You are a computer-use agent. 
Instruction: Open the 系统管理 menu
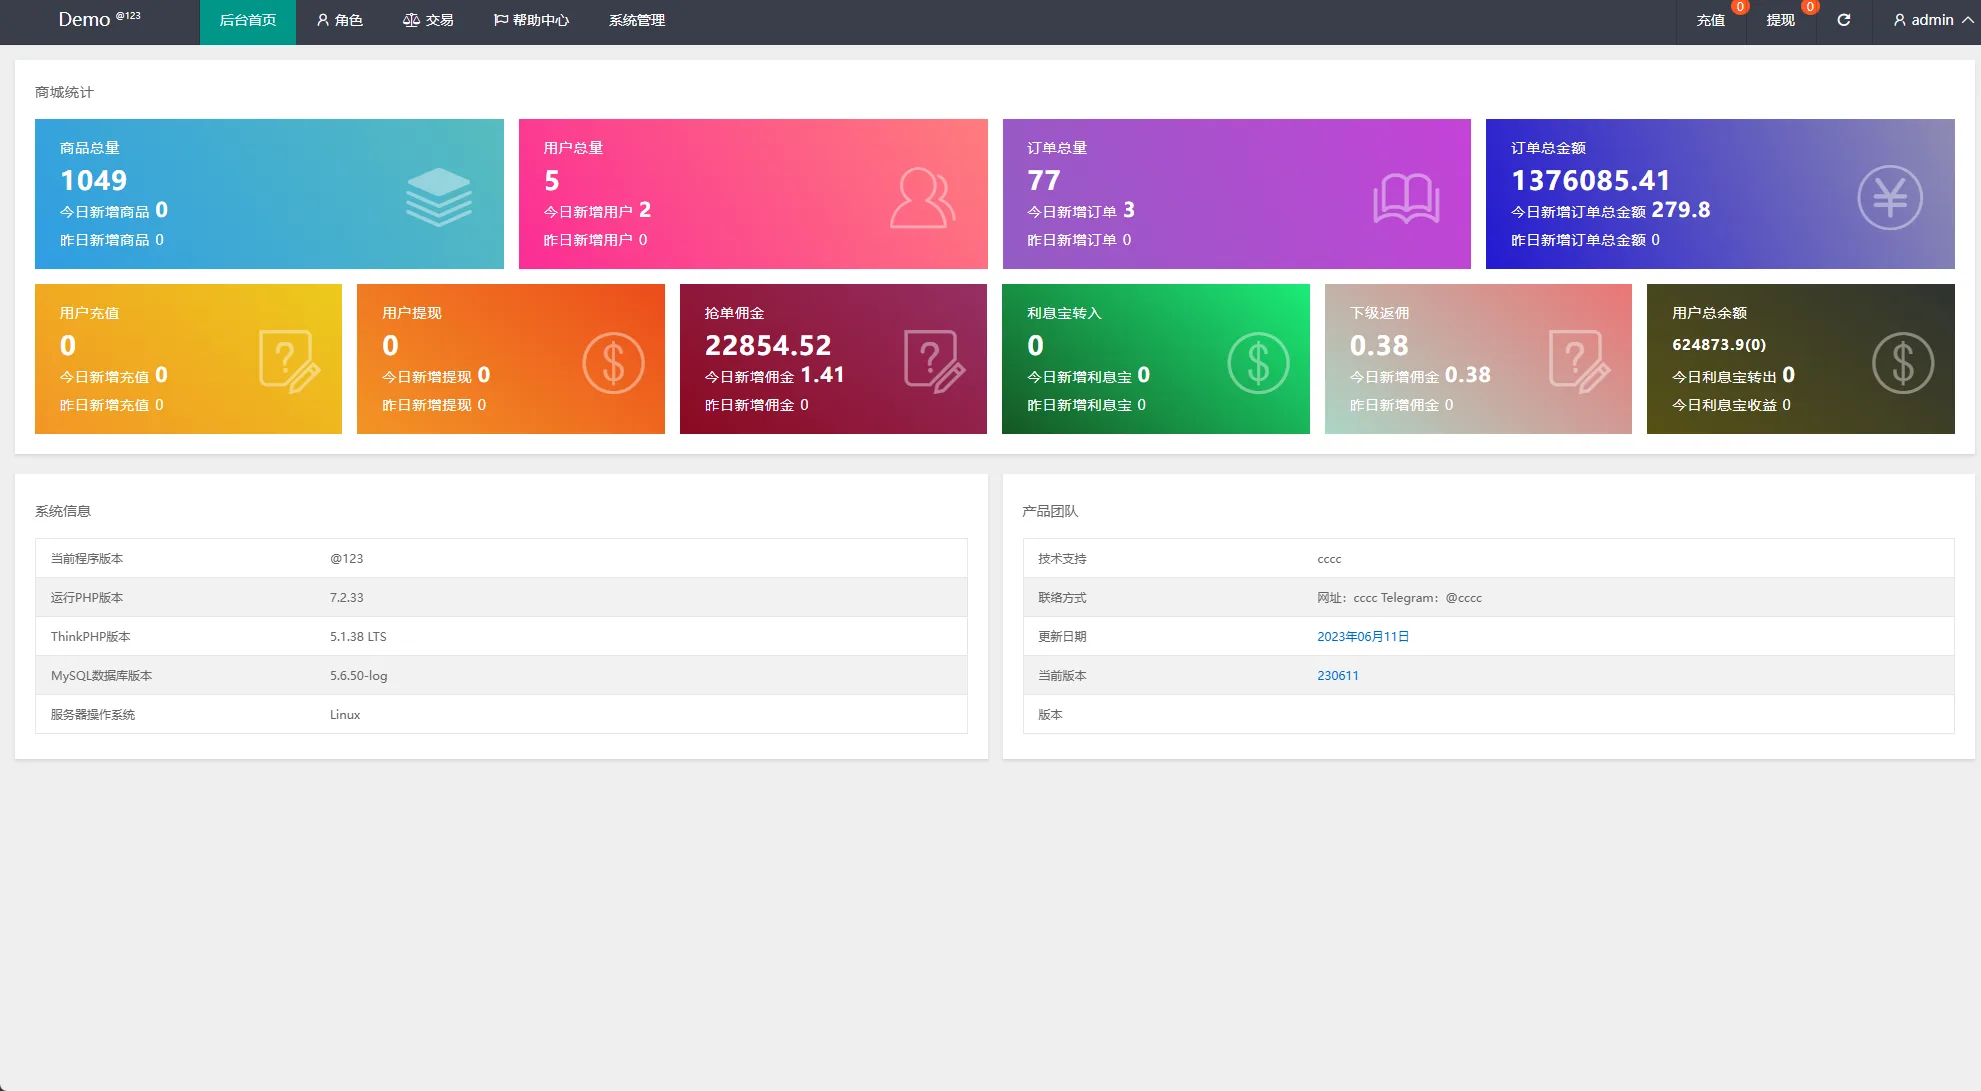637,20
